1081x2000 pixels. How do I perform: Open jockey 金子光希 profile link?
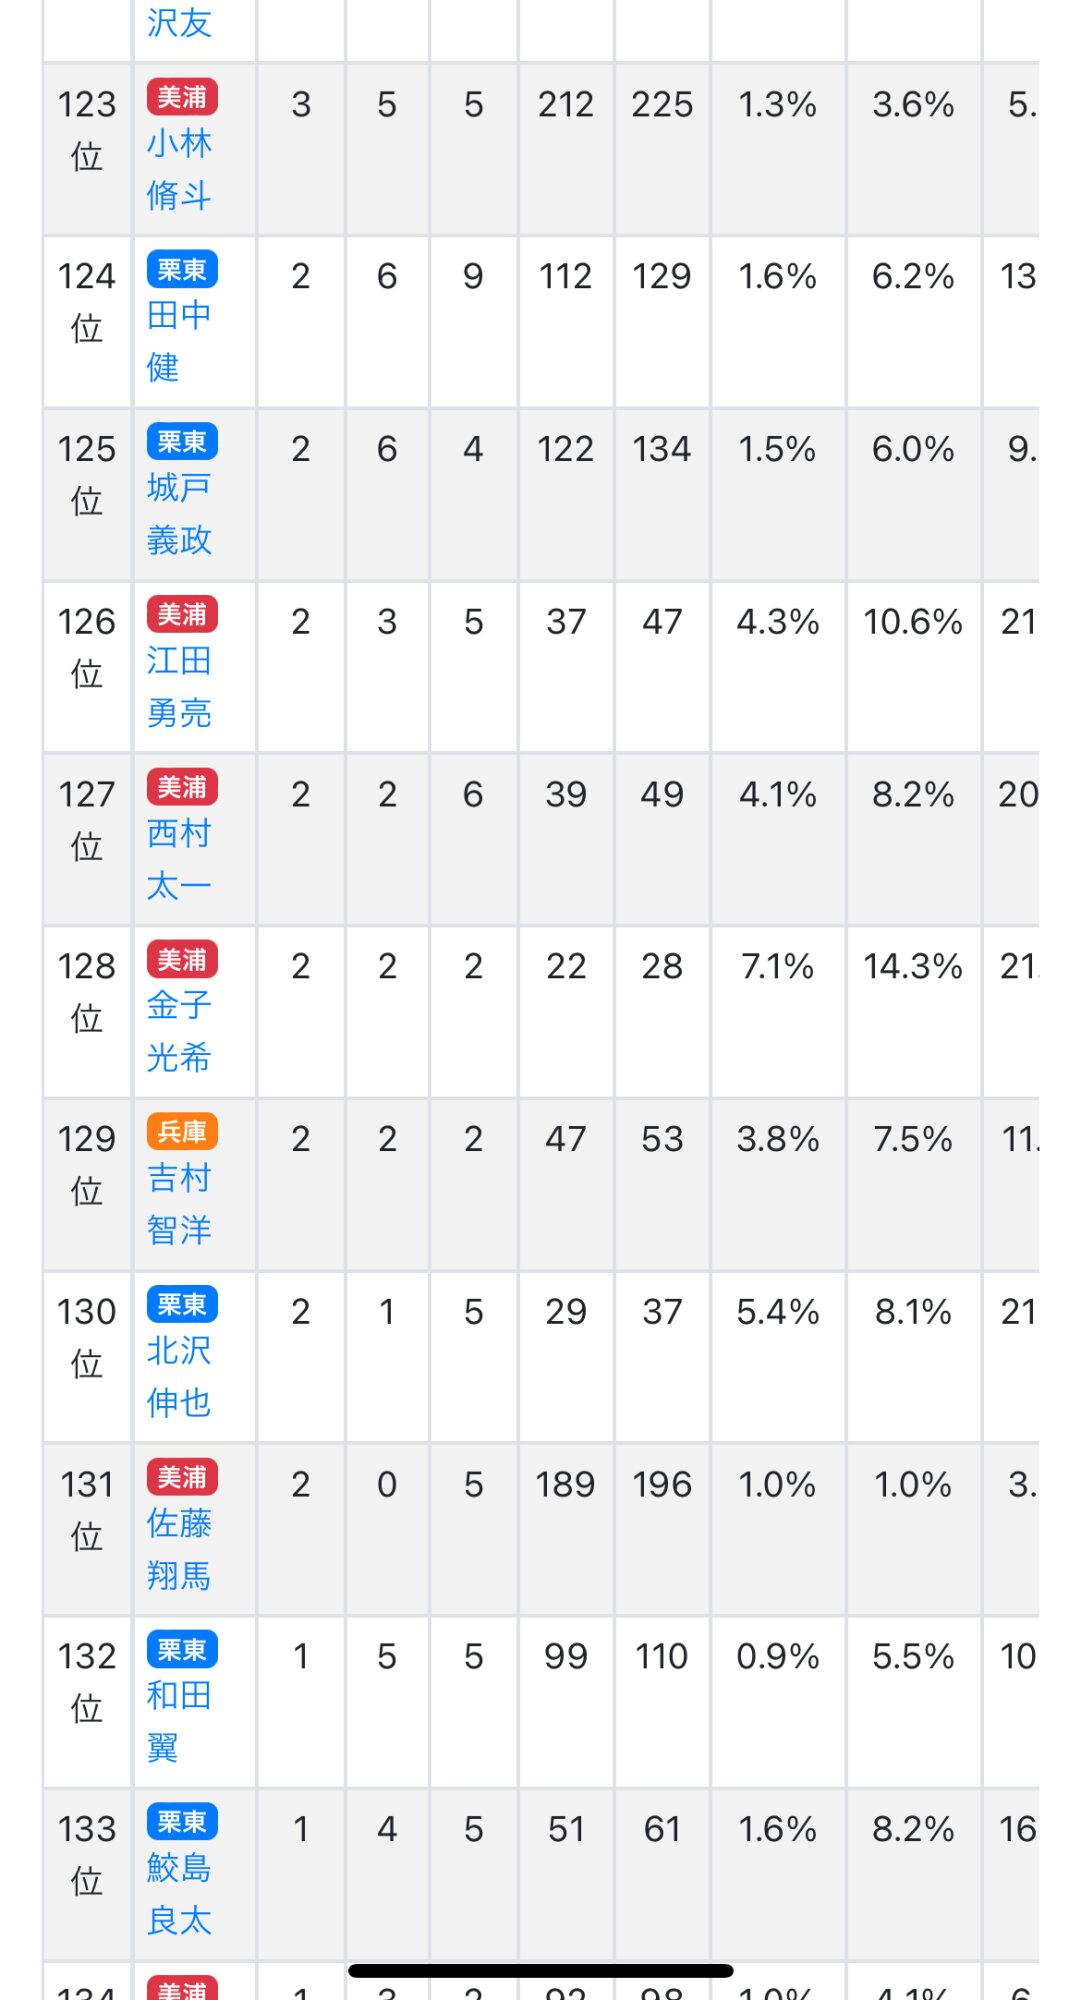coord(179,1031)
